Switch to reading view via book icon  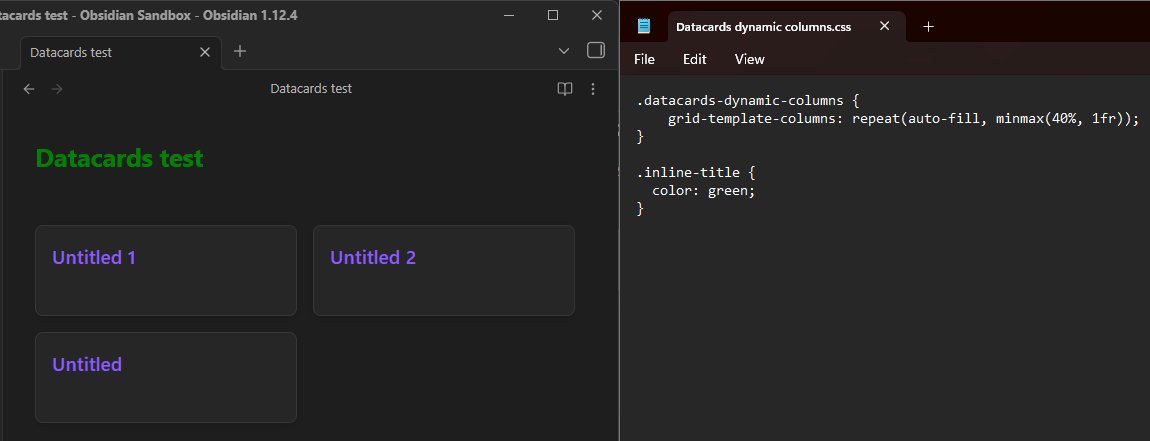coord(565,89)
